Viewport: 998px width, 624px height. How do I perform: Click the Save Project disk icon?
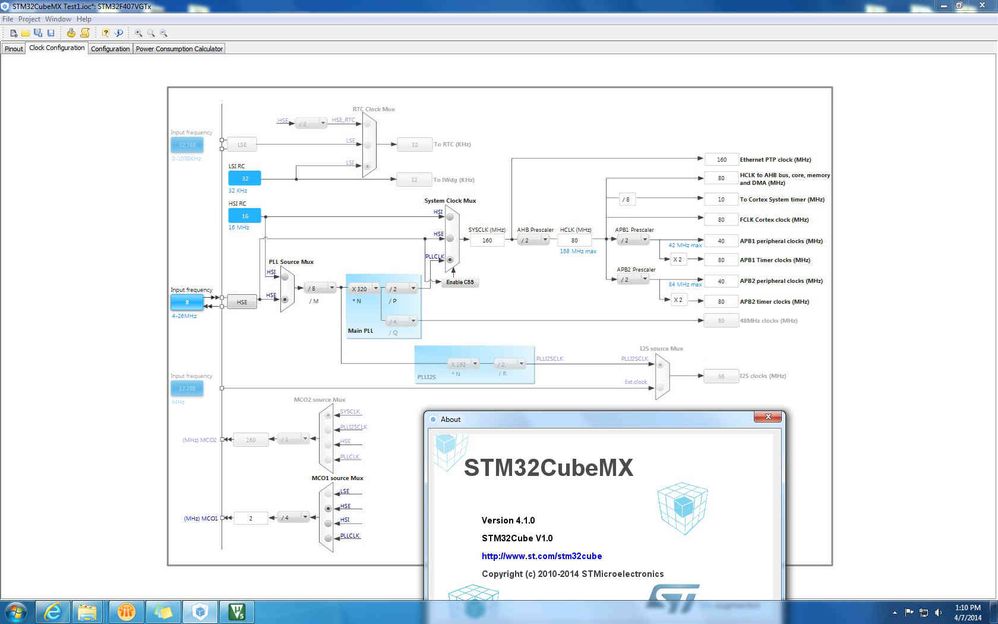[x=51, y=32]
